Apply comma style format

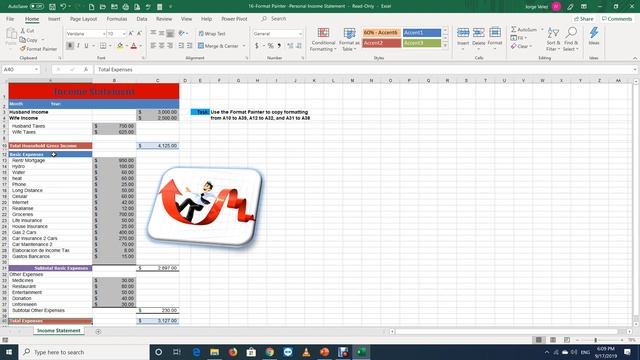click(x=279, y=46)
